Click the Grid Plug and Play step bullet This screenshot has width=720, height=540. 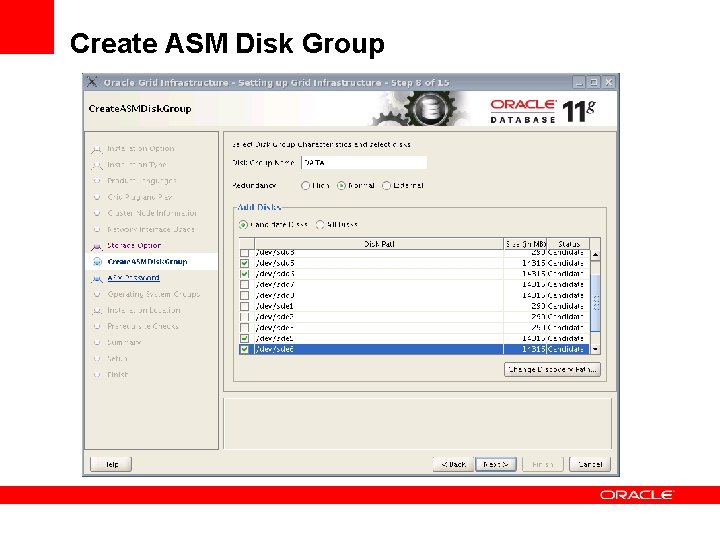(x=97, y=197)
